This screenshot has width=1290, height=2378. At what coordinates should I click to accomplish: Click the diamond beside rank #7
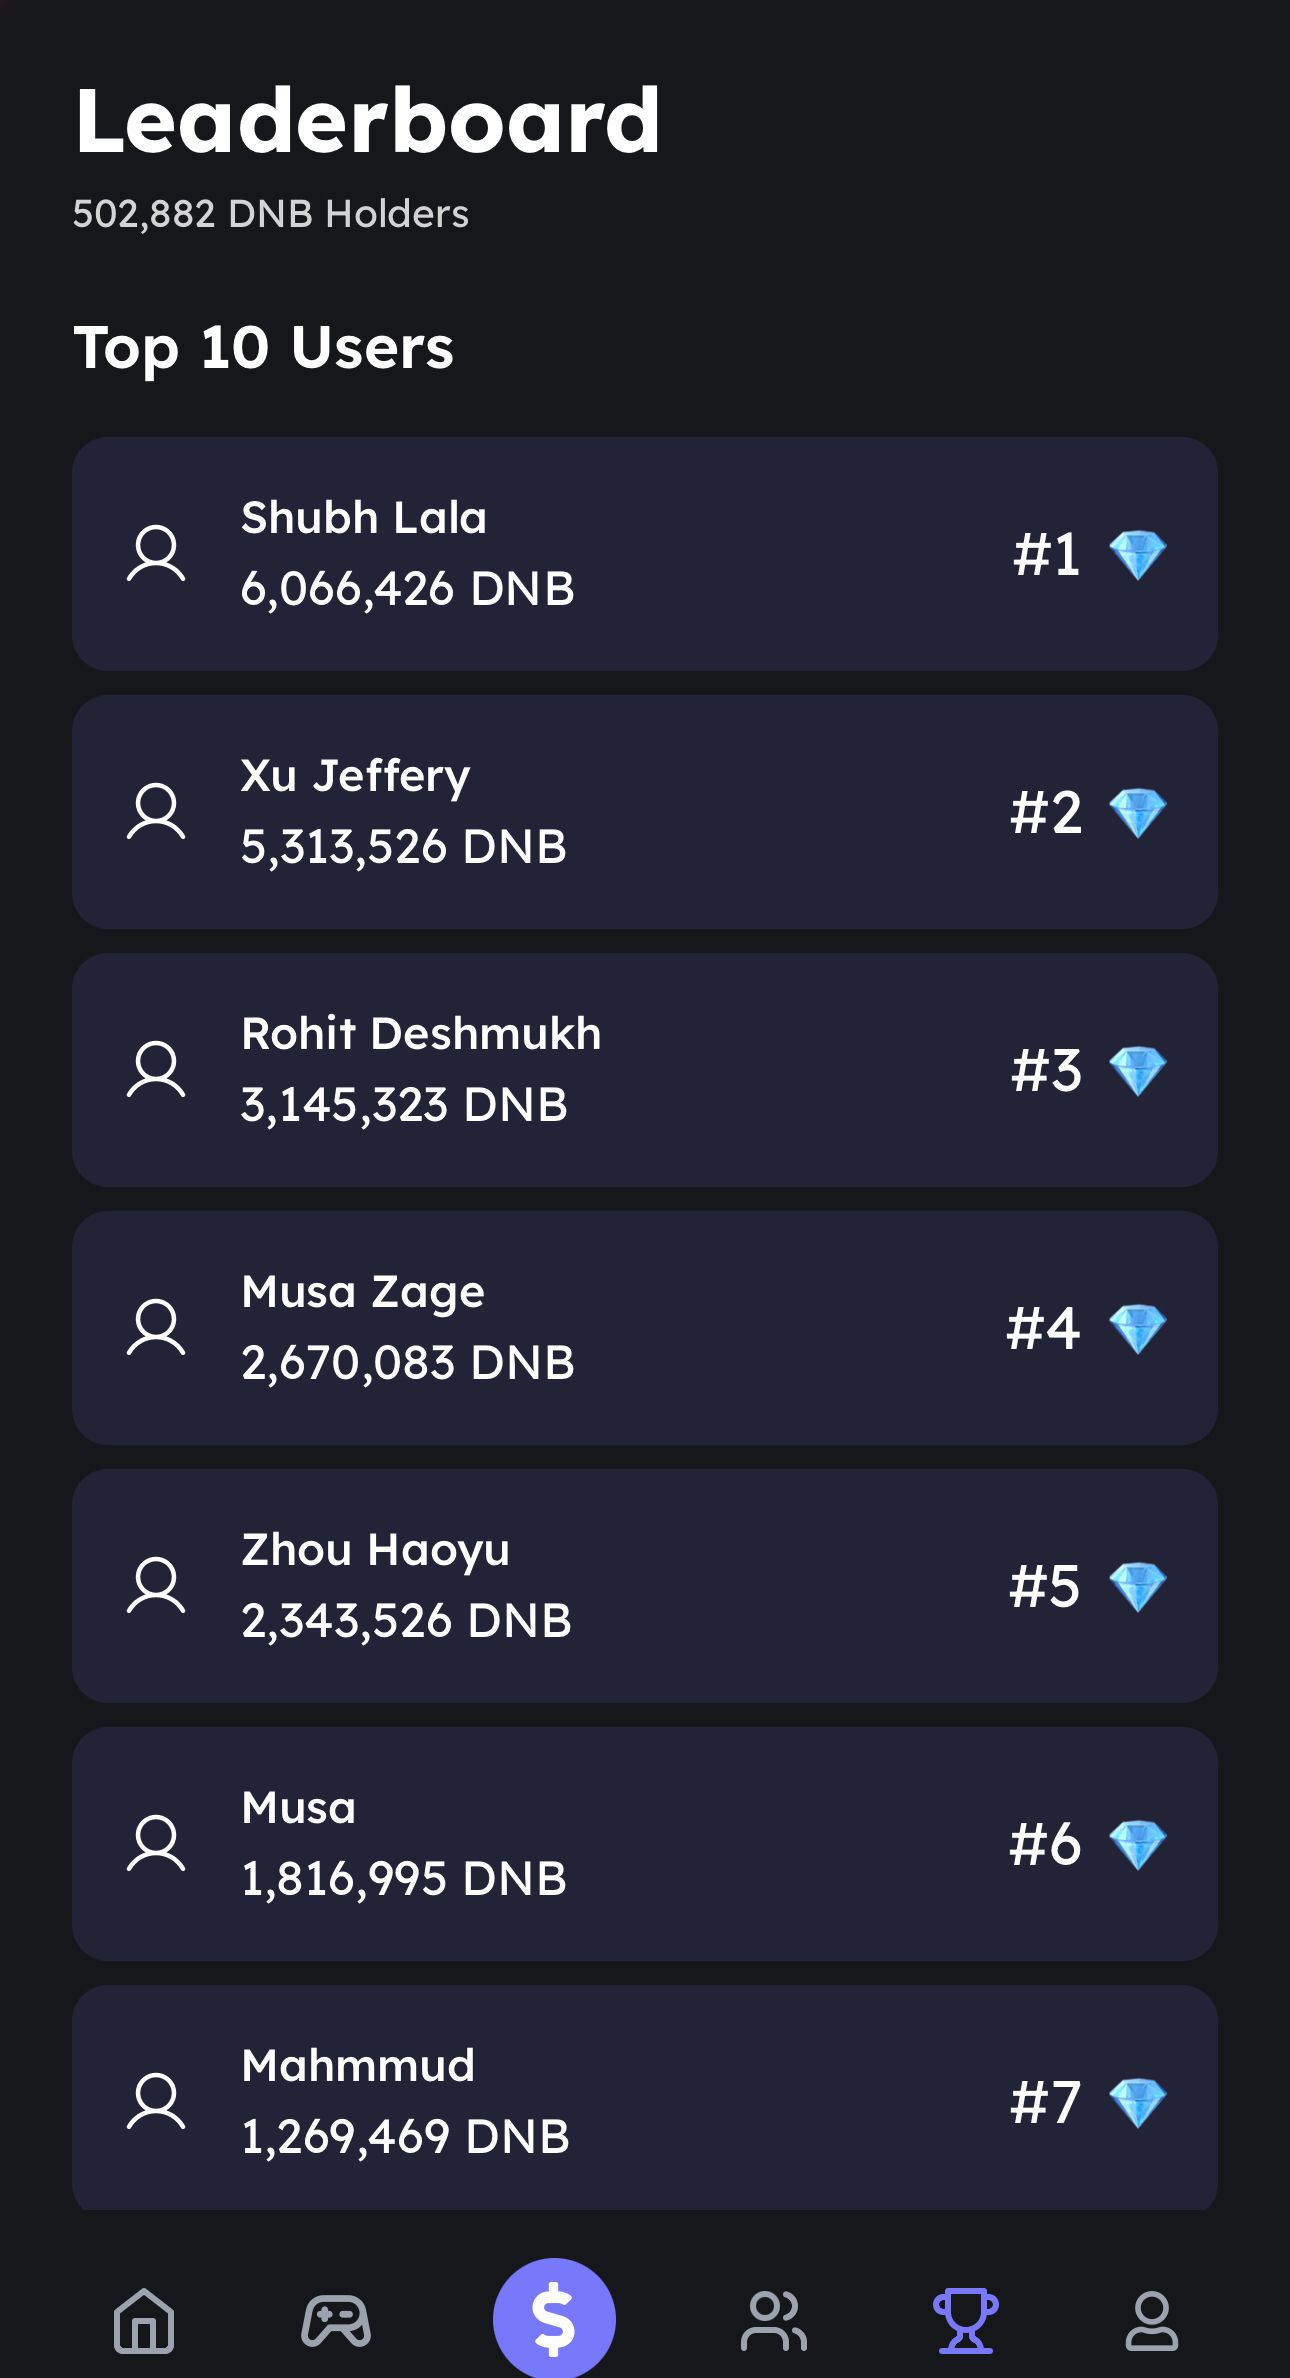pyautogui.click(x=1138, y=2103)
